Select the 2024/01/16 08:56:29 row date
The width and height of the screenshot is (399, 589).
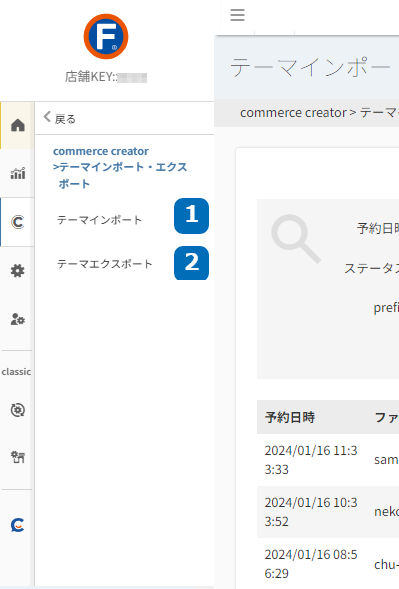coord(311,564)
